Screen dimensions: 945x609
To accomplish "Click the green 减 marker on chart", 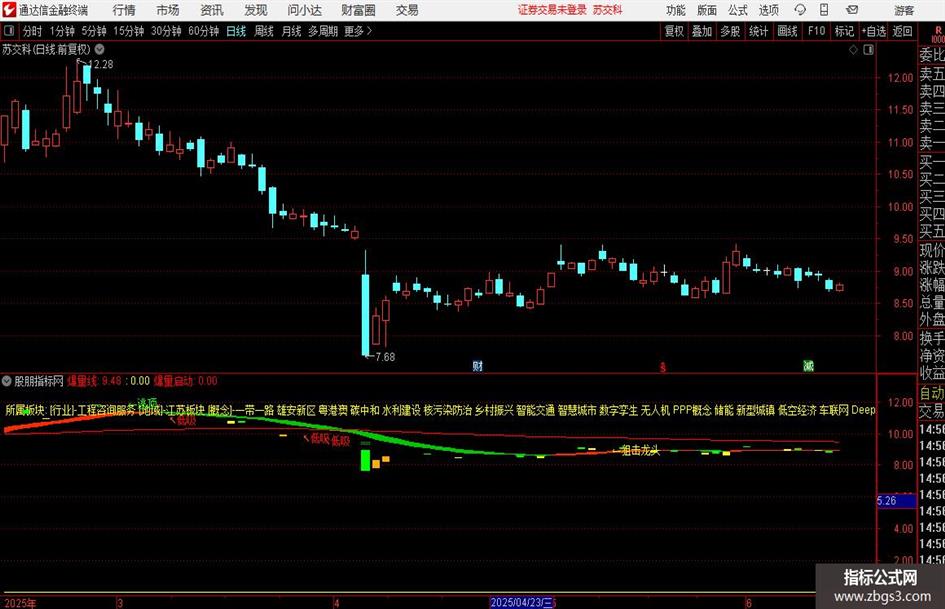I will (808, 366).
